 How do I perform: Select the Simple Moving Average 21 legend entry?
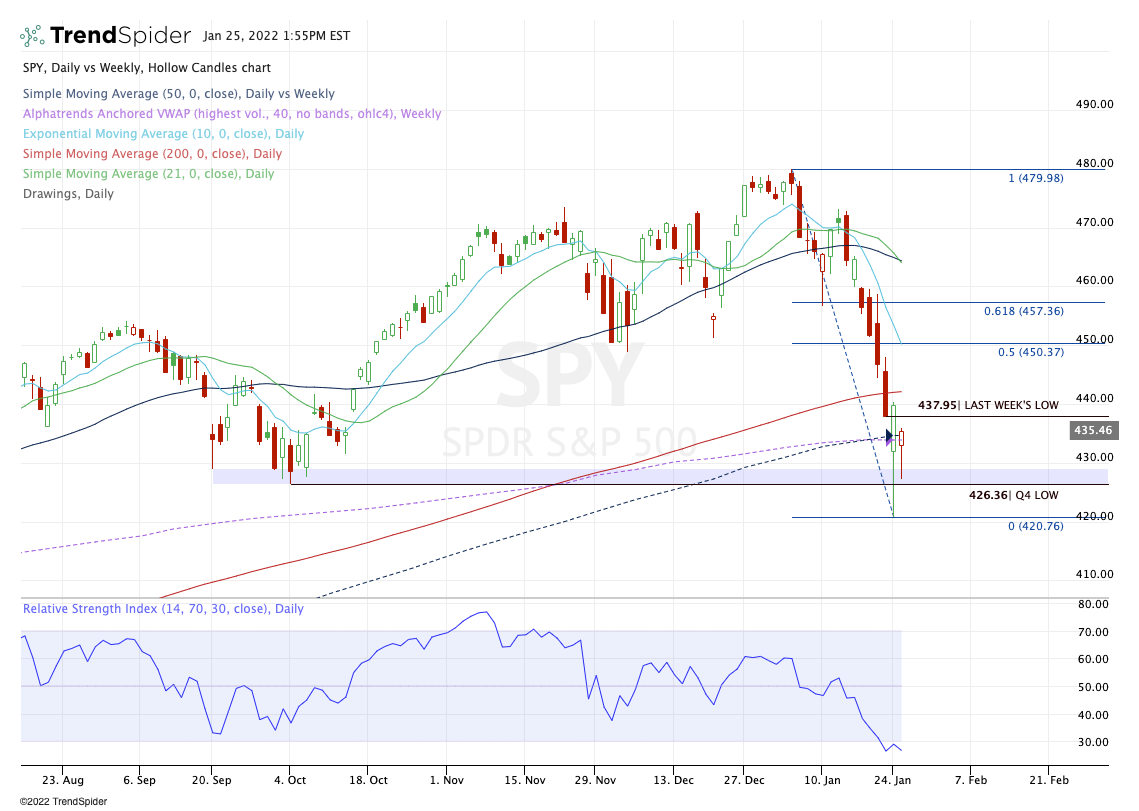(x=148, y=174)
